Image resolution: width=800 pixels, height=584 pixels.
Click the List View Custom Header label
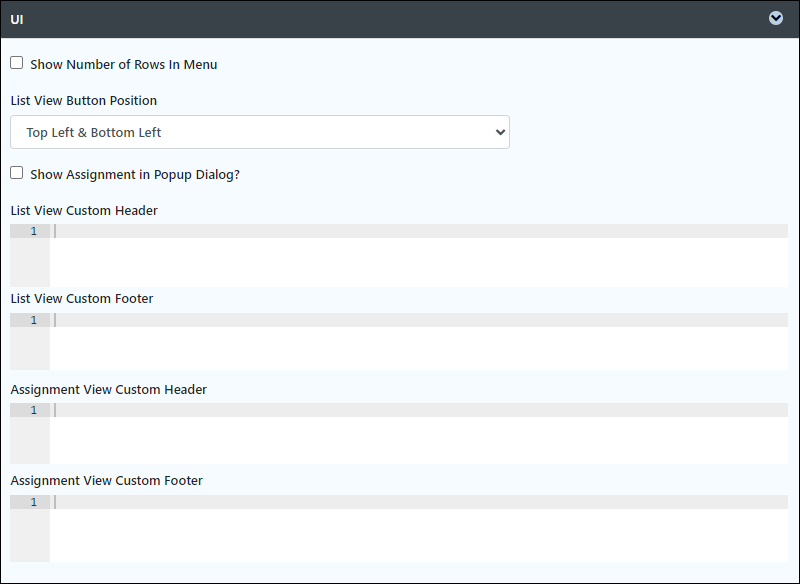tap(84, 211)
